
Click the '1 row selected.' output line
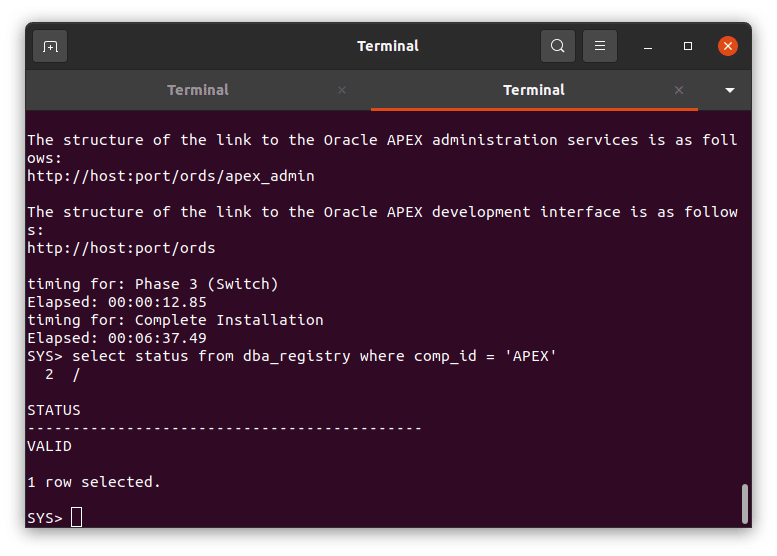point(93,482)
